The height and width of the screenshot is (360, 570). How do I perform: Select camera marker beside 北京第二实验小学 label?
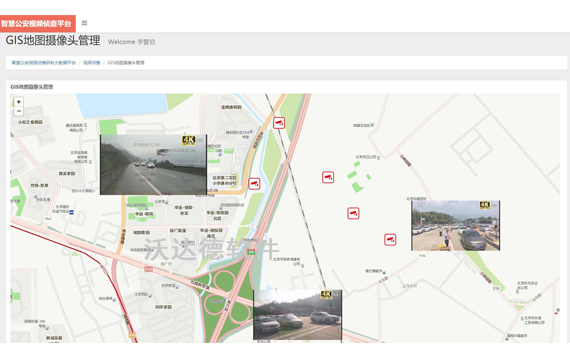[254, 184]
